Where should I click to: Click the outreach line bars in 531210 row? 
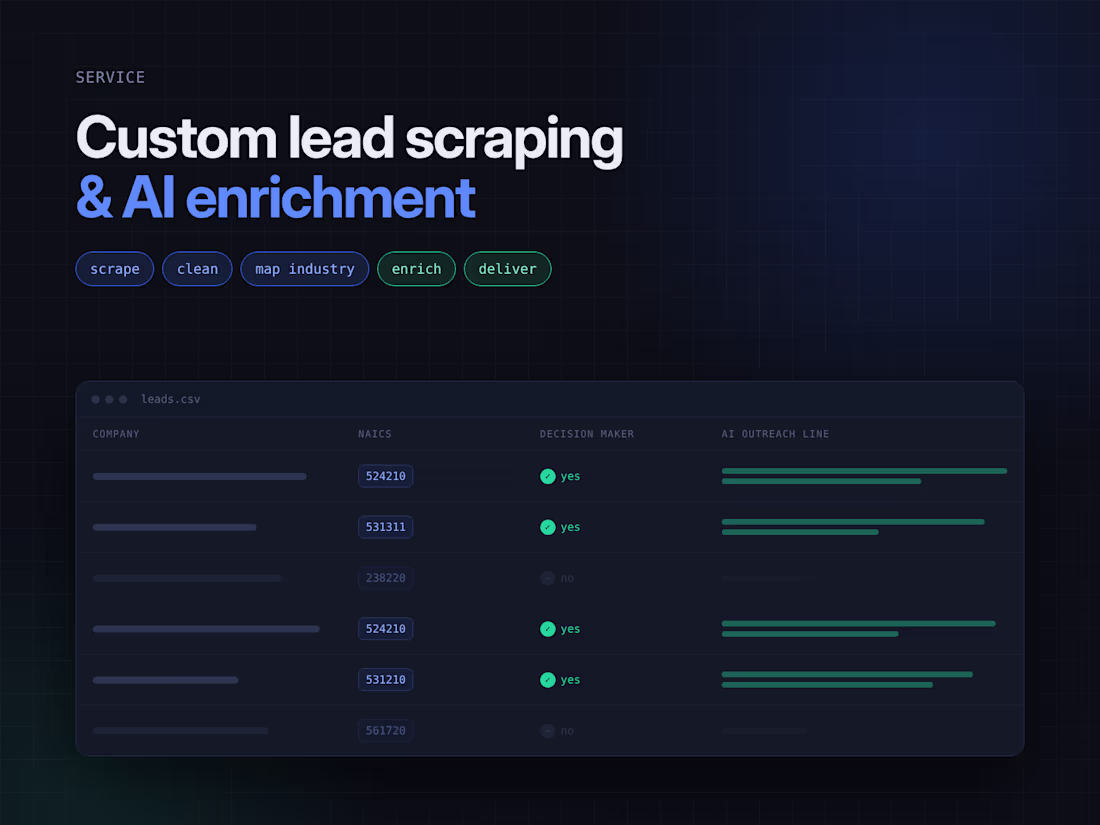847,680
